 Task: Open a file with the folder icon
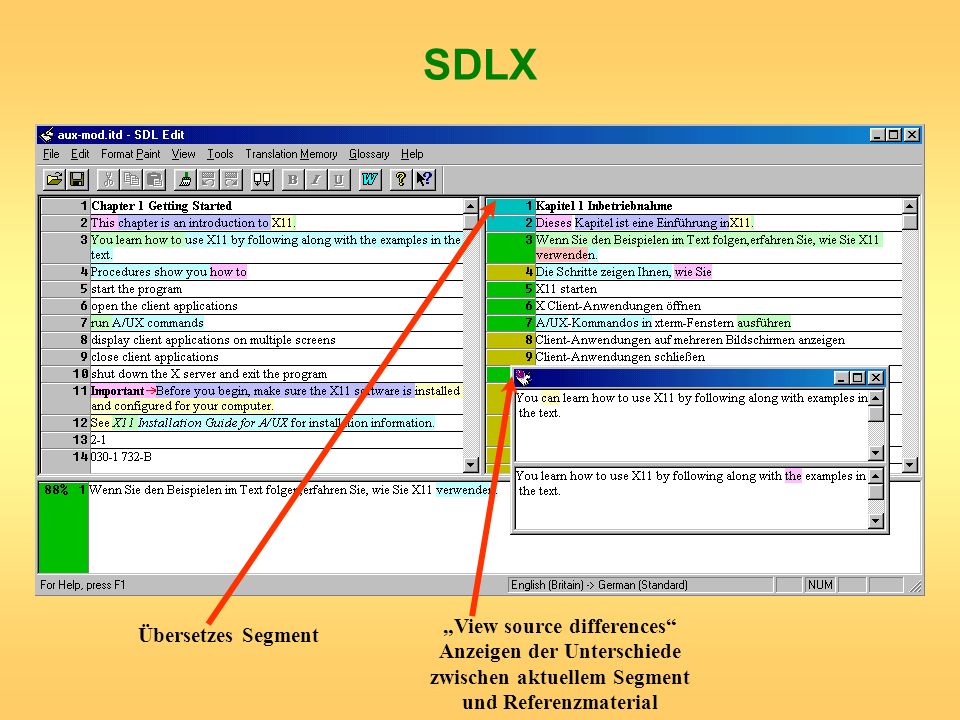[54, 179]
